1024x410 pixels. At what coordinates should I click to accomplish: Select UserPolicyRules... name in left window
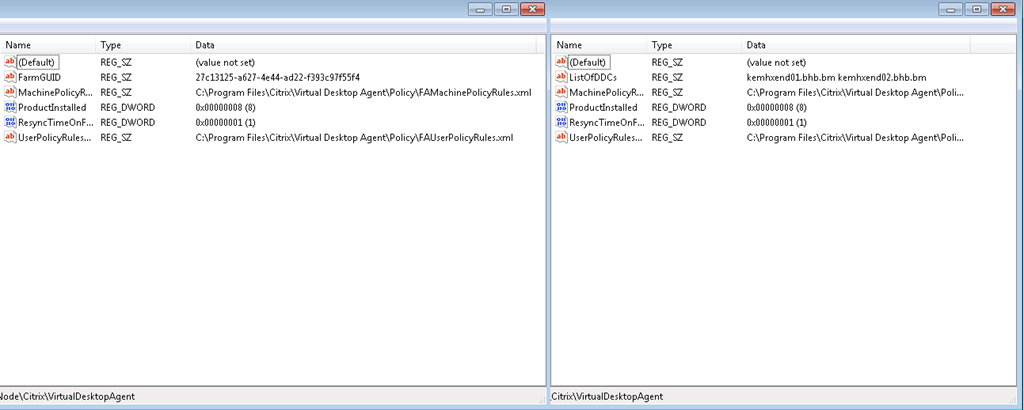[x=55, y=137]
